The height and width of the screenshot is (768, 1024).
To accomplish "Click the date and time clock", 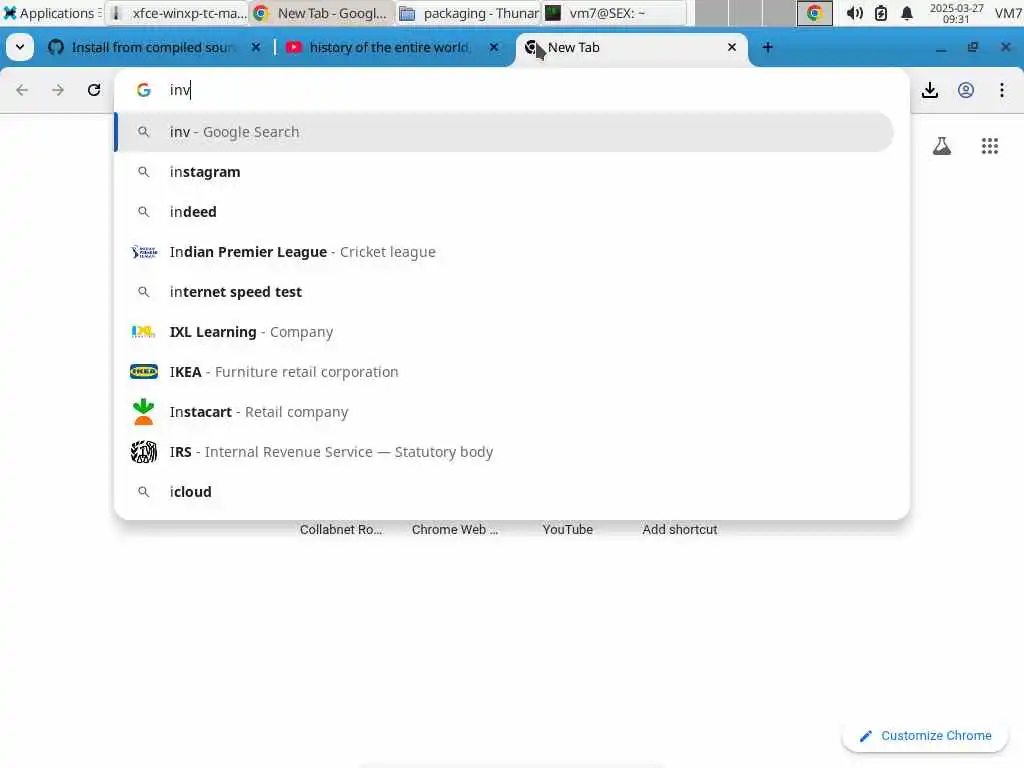I will [956, 13].
